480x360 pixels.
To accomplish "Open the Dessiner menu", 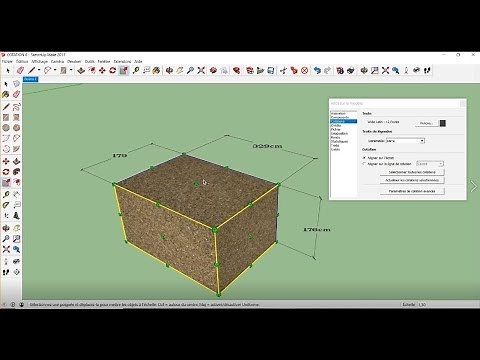I will (x=74, y=62).
